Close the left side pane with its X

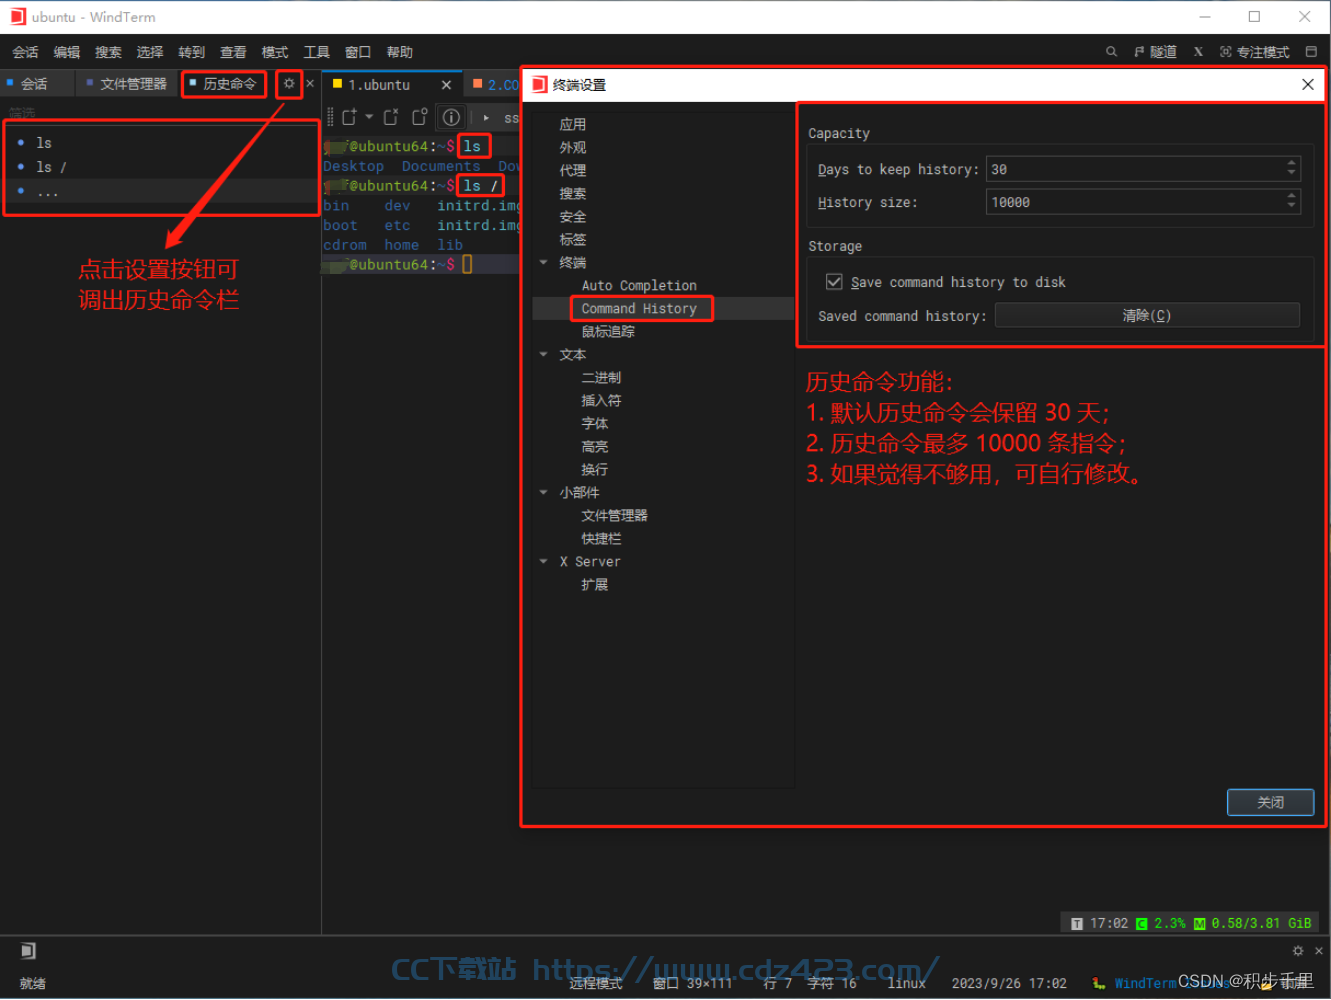pyautogui.click(x=310, y=84)
